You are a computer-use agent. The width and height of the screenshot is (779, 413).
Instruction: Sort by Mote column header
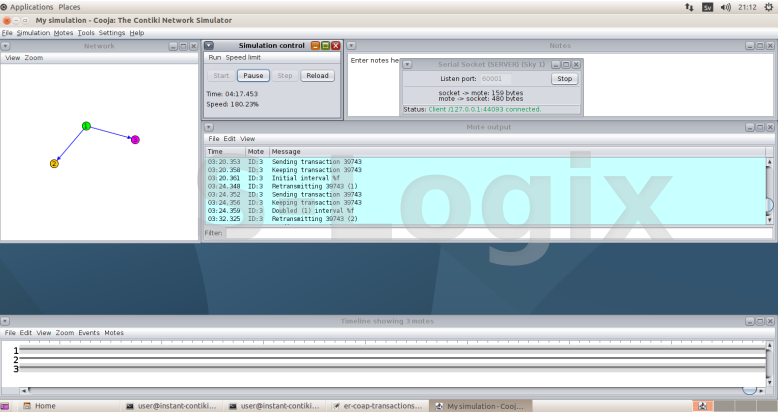pyautogui.click(x=257, y=152)
